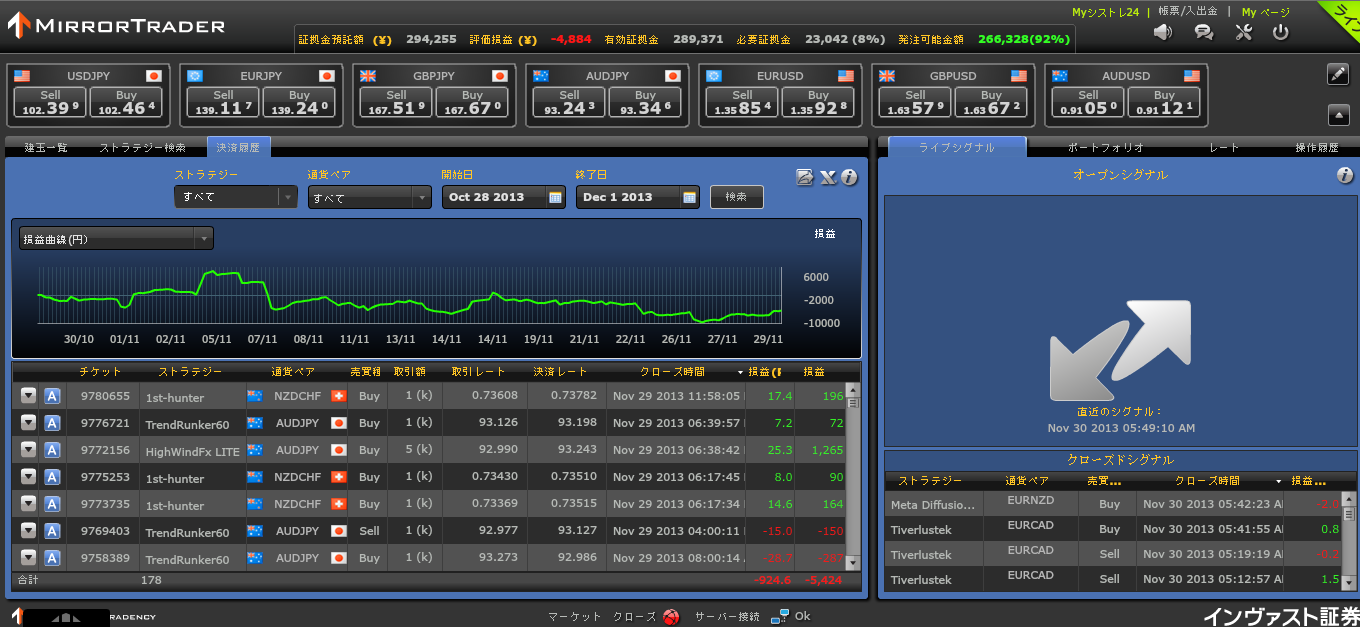Collapse the rates bar with up arrow
The height and width of the screenshot is (627, 1360).
[1339, 115]
